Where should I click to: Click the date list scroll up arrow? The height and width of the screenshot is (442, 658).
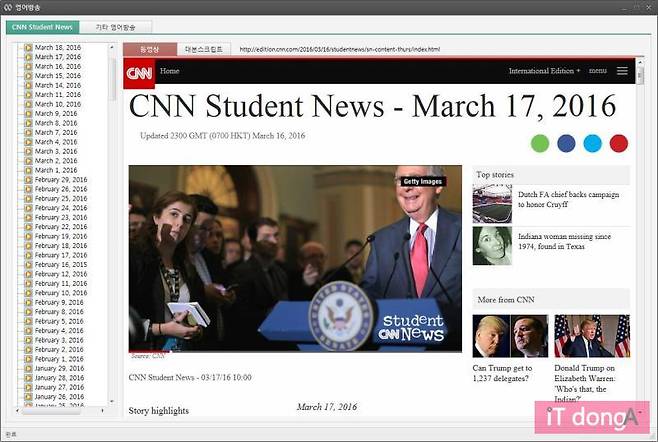tap(112, 47)
